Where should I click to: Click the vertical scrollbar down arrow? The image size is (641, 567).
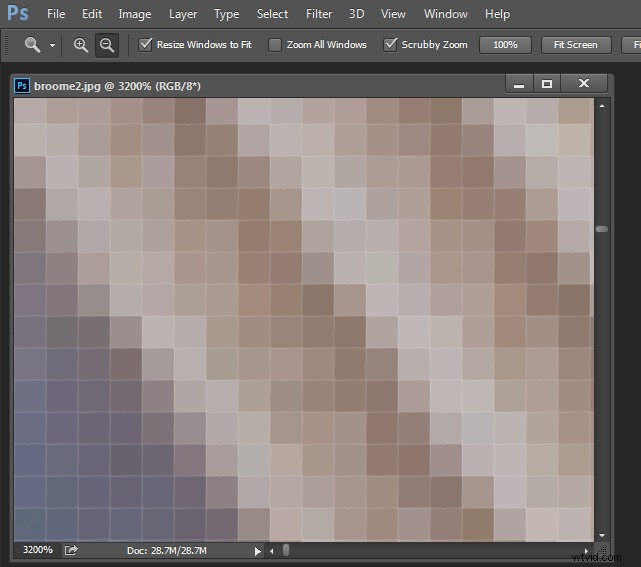click(x=602, y=535)
